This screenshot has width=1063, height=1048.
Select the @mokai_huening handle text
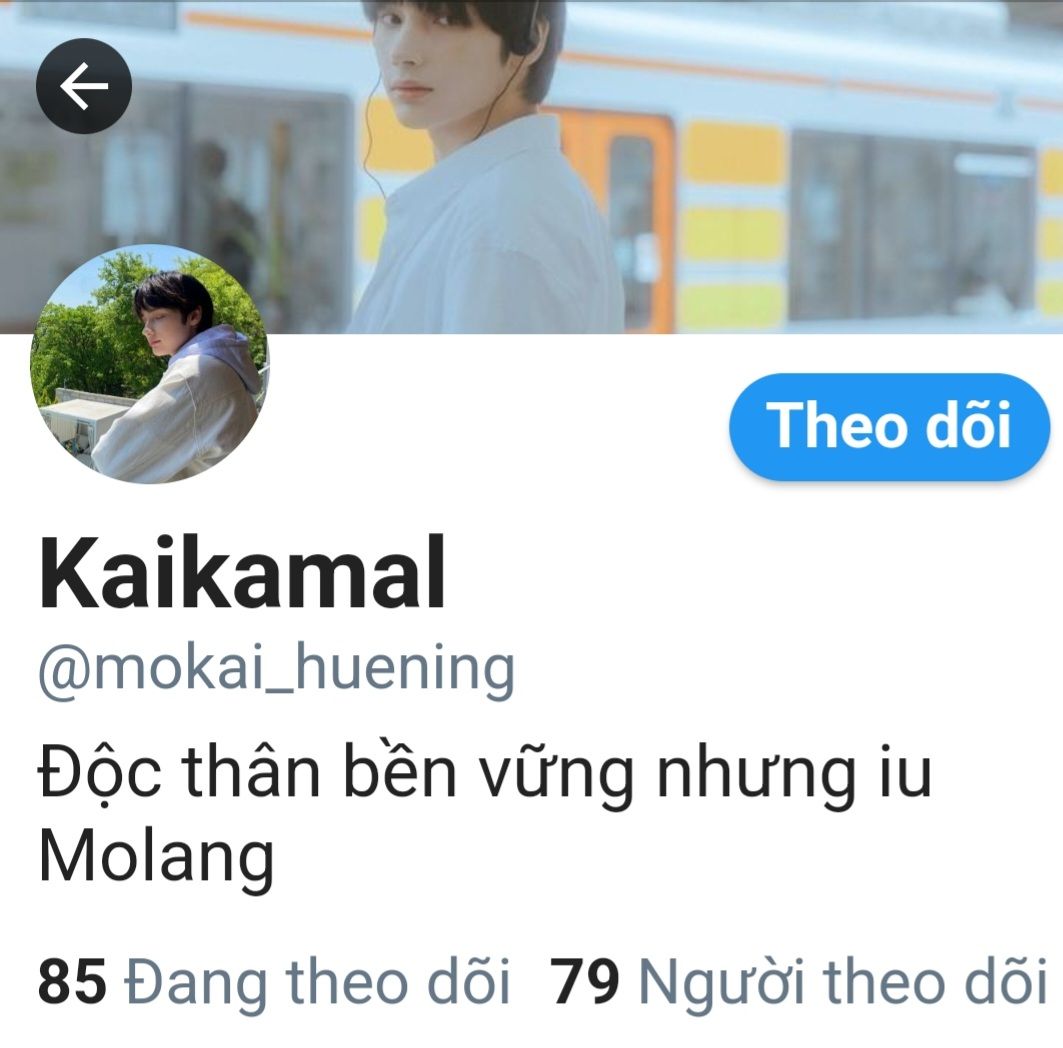pos(276,669)
